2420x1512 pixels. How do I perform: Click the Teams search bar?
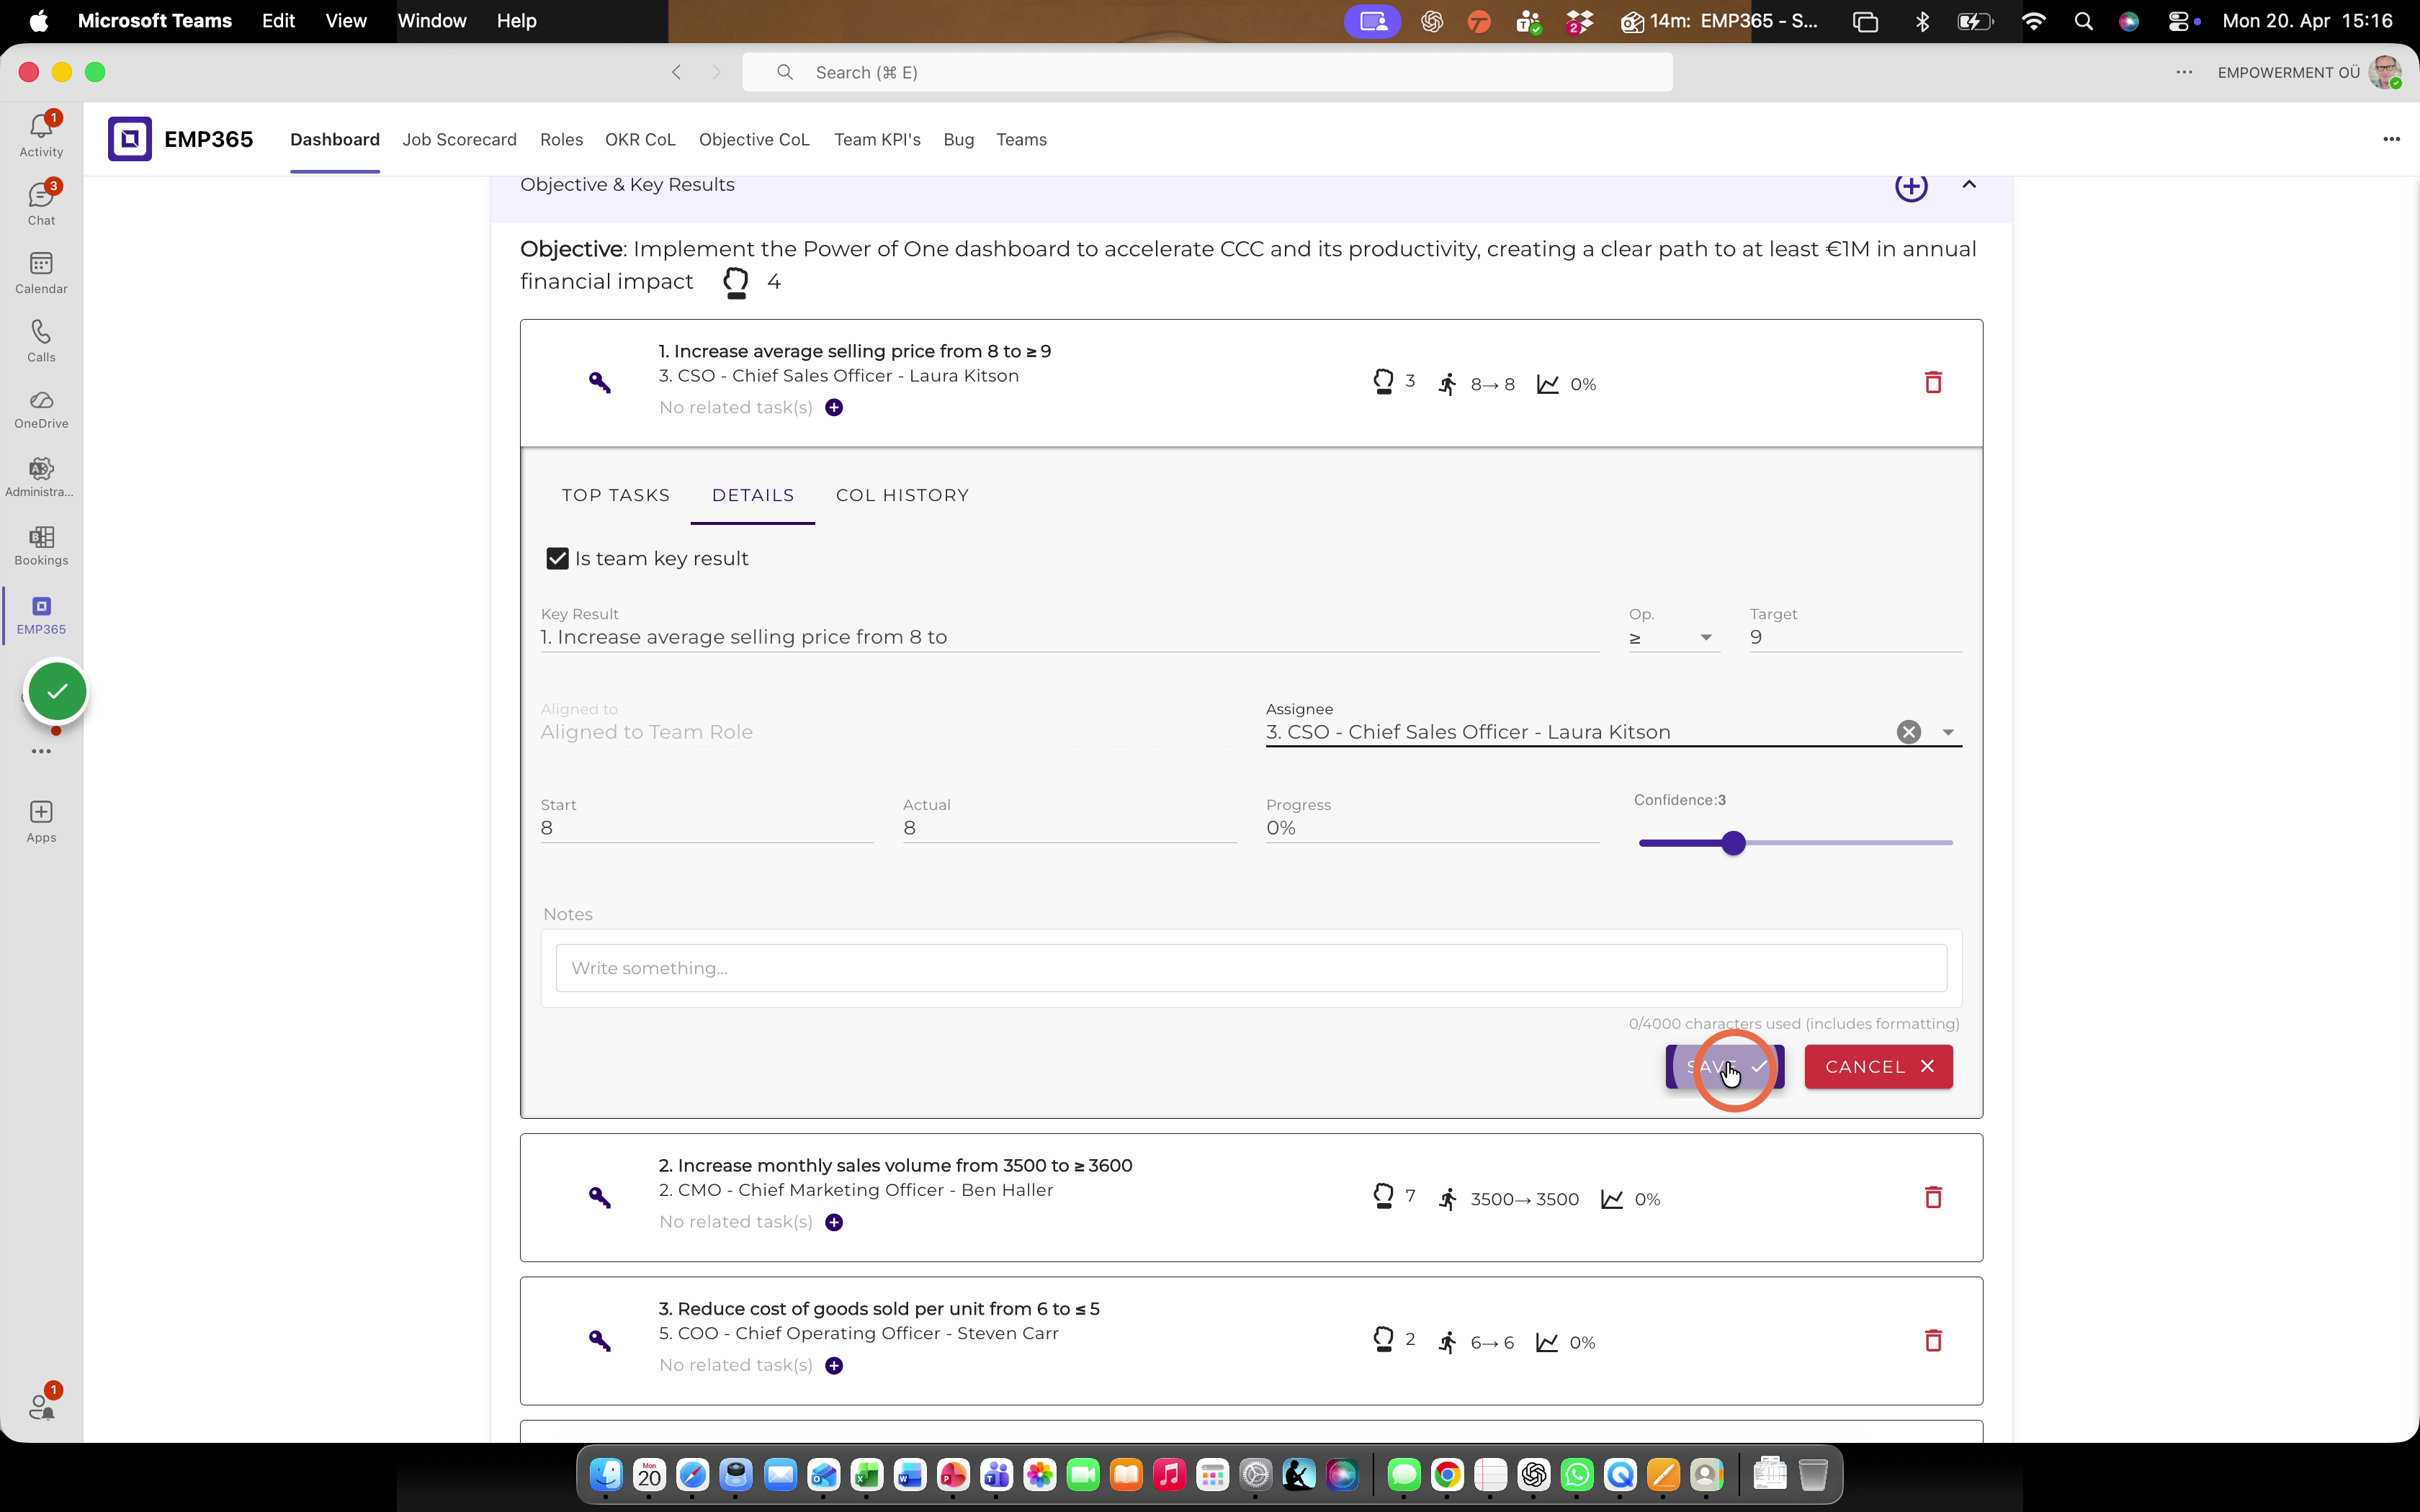click(x=1207, y=72)
